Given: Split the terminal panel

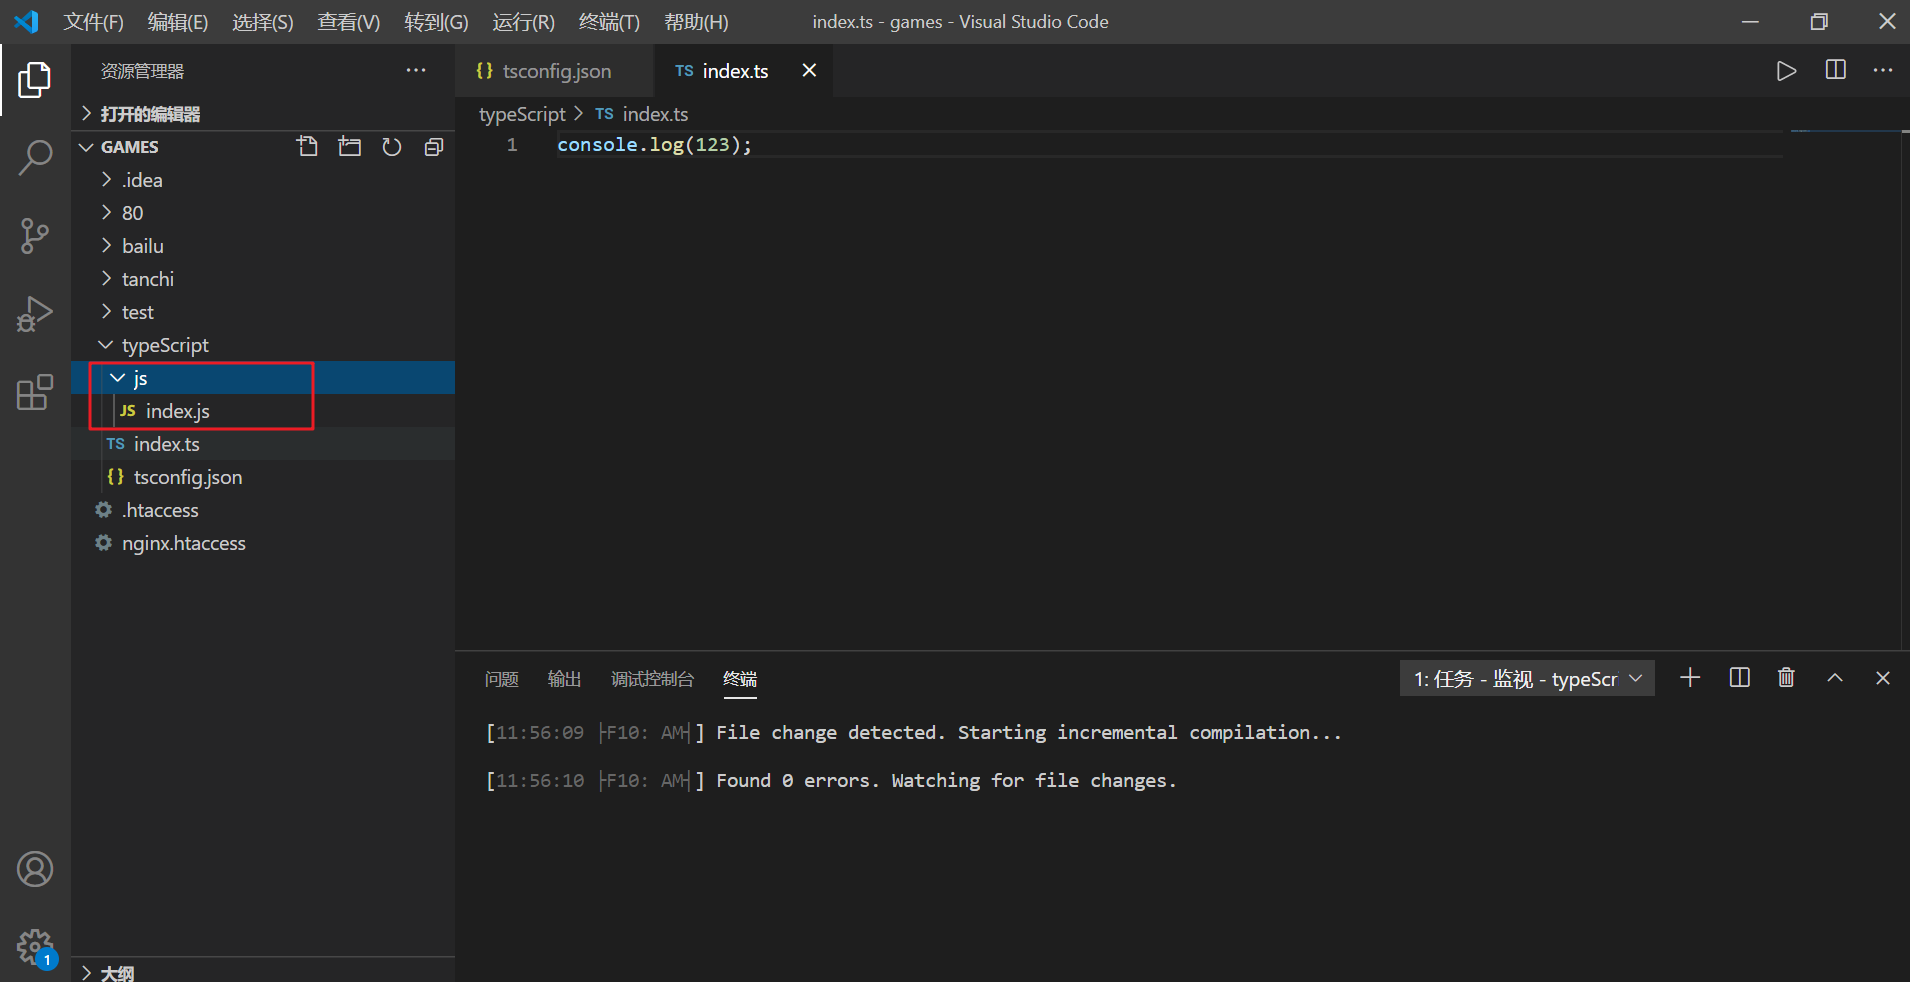Looking at the screenshot, I should tap(1739, 678).
